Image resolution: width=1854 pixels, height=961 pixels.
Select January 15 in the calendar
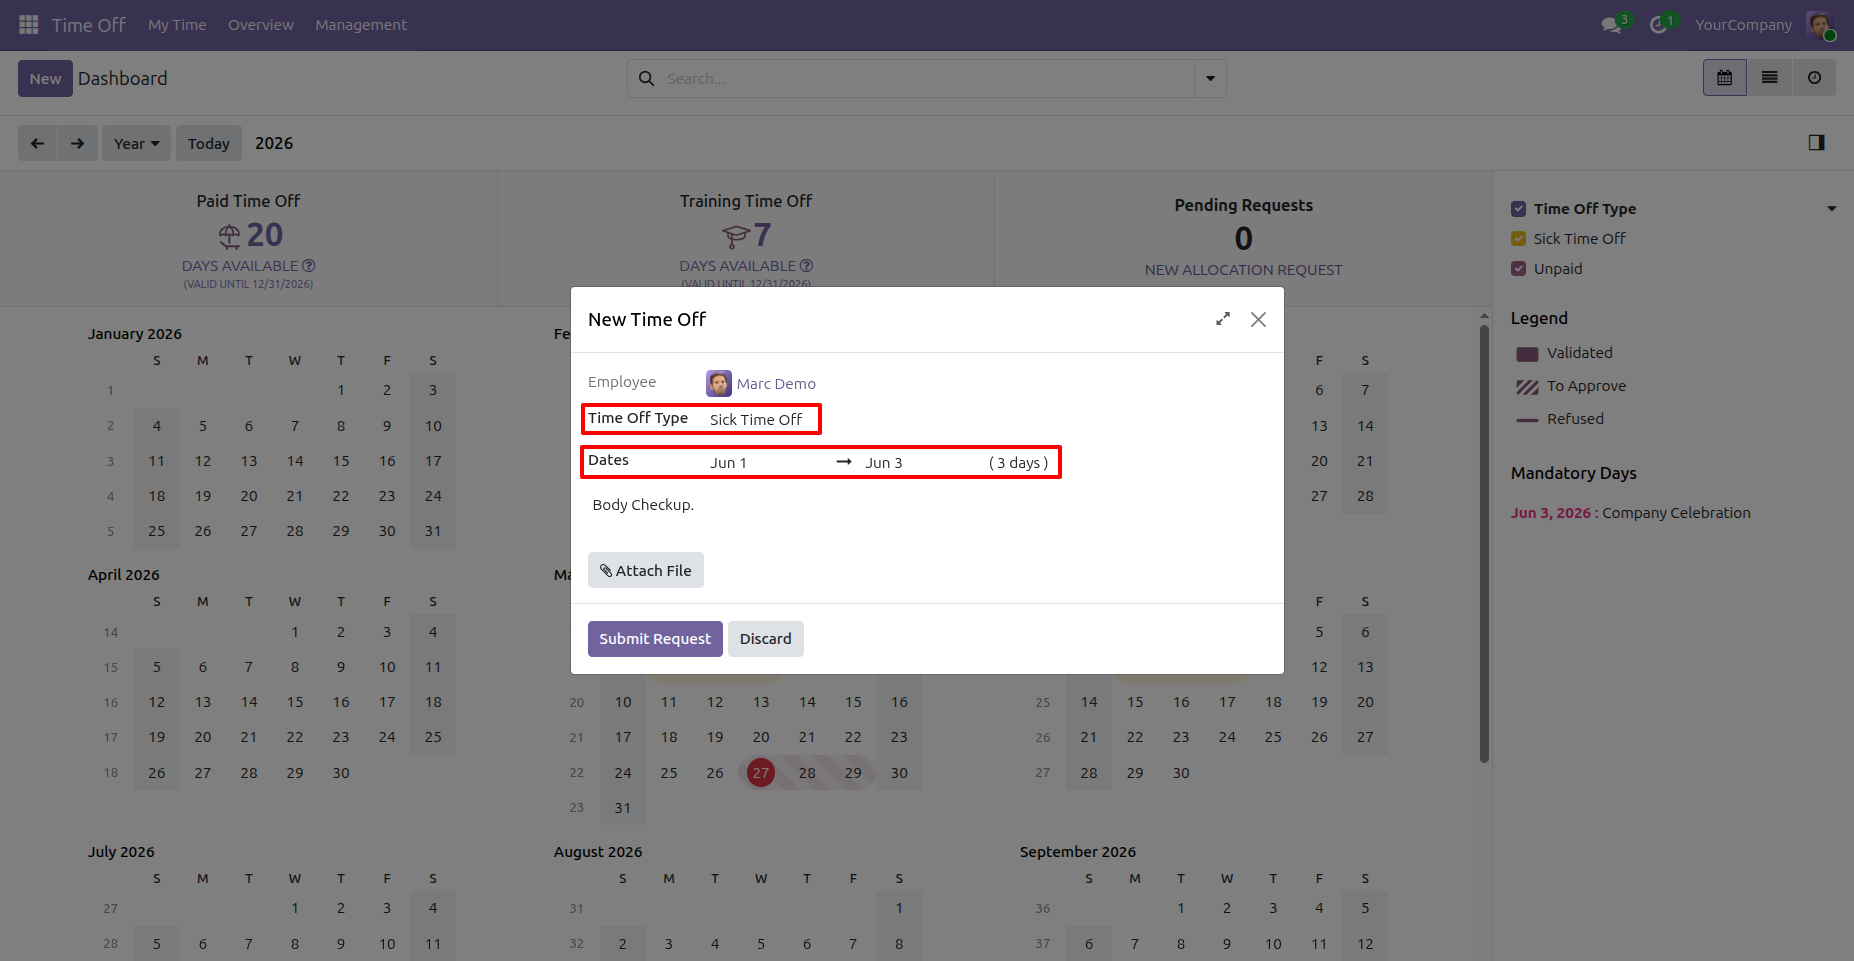341,461
